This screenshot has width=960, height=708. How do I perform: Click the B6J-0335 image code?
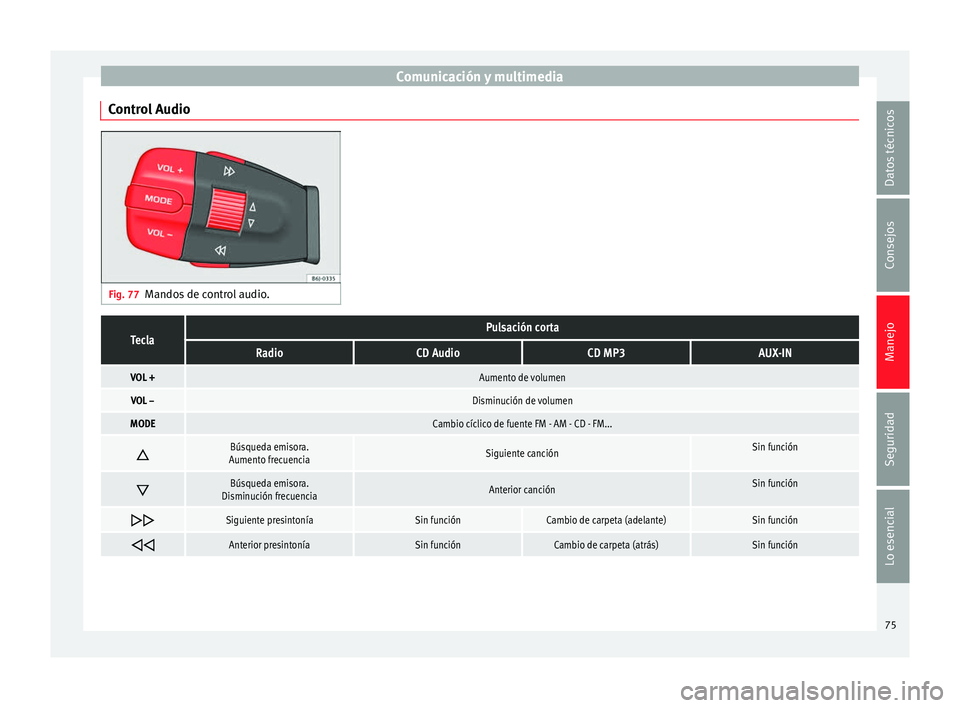pyautogui.click(x=323, y=278)
